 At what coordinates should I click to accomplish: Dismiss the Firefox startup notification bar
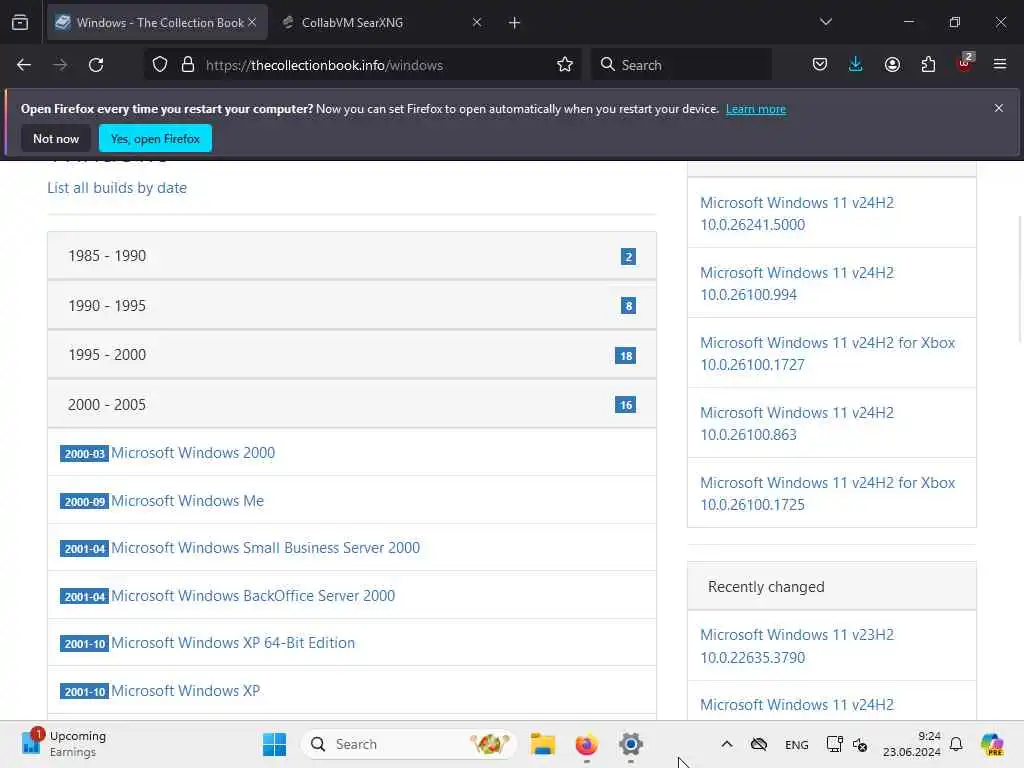999,108
